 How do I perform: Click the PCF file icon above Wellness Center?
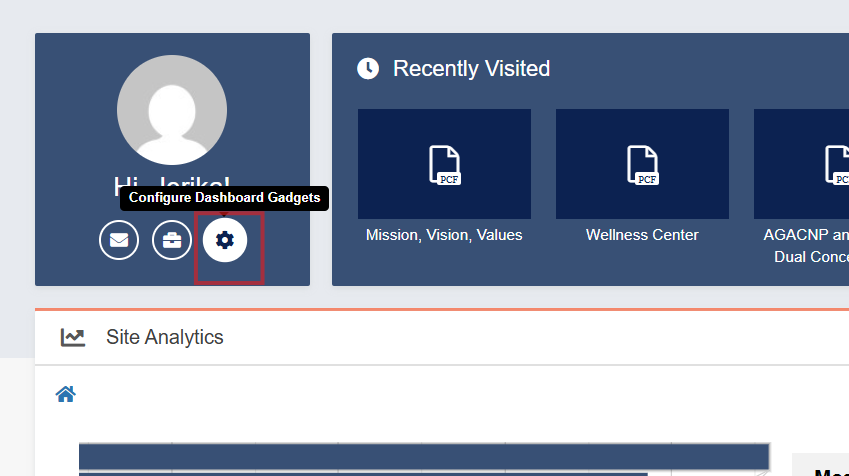click(642, 164)
